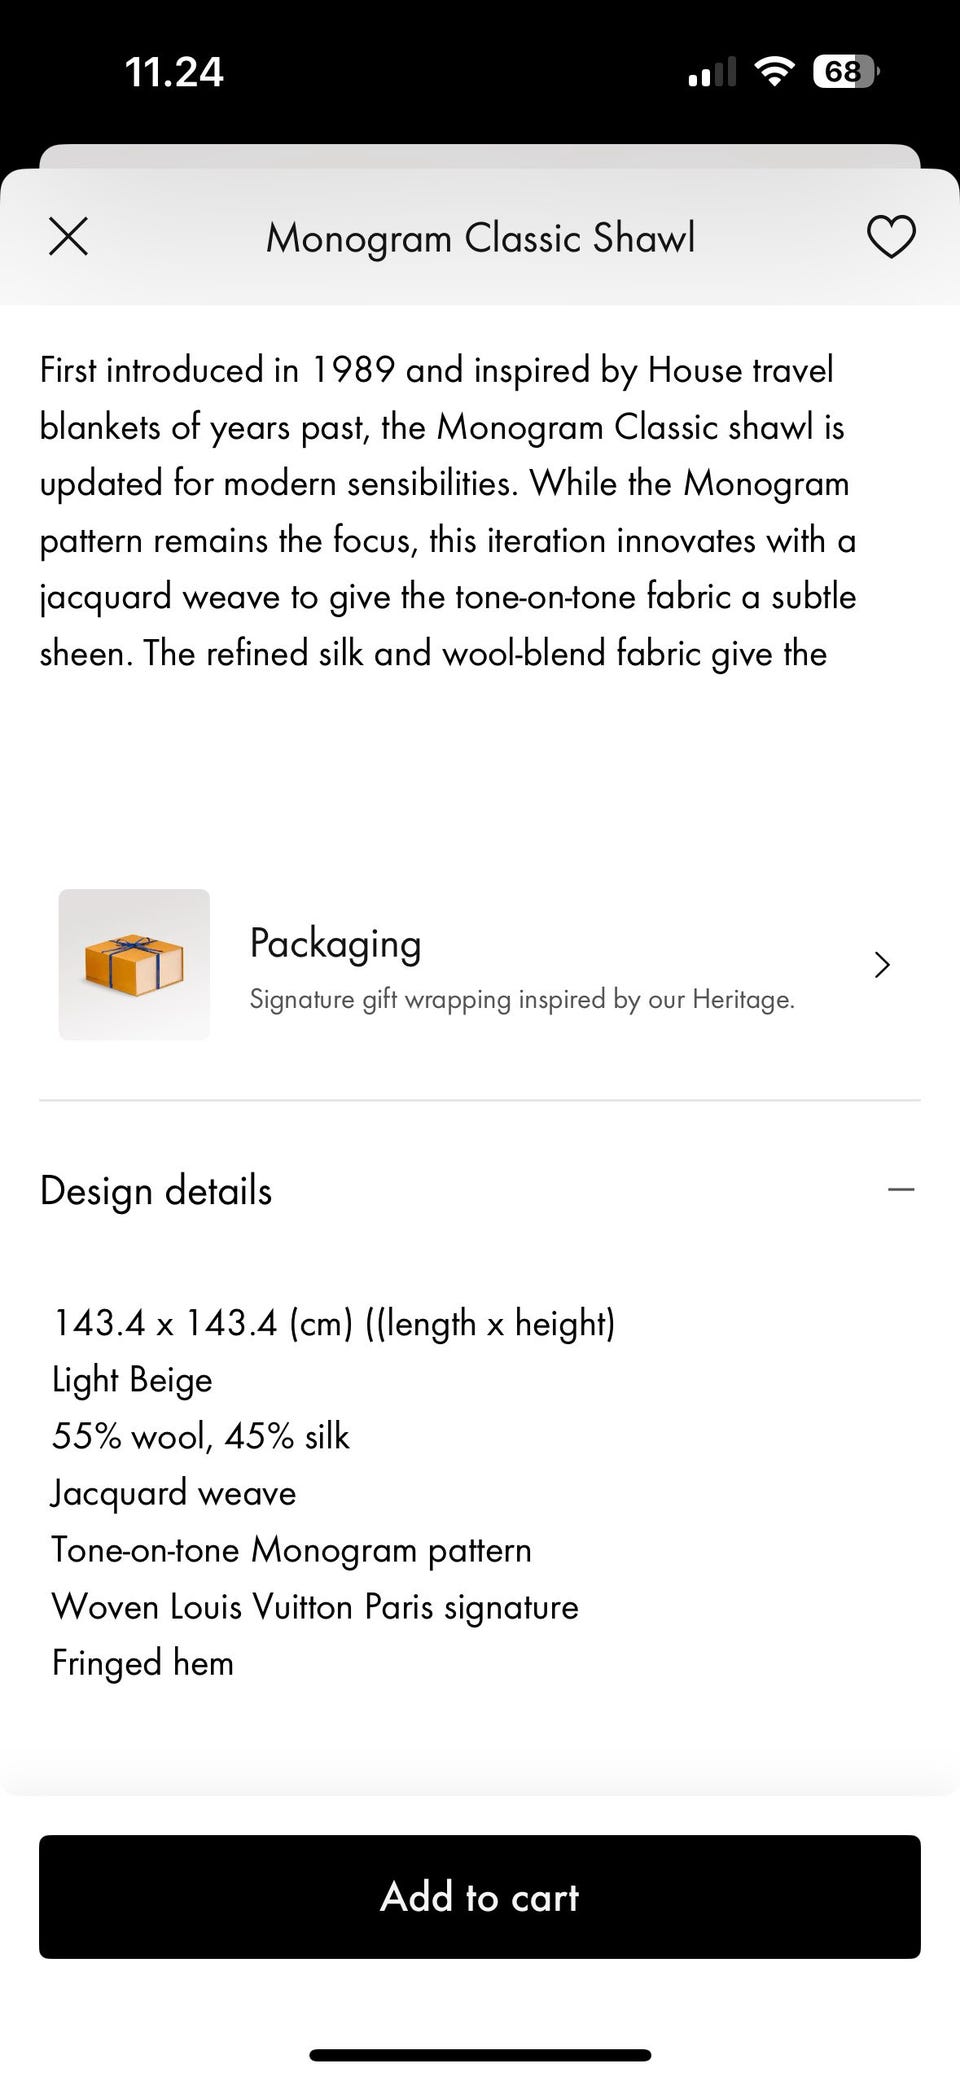Tap the Wi-Fi status icon

pyautogui.click(x=773, y=72)
